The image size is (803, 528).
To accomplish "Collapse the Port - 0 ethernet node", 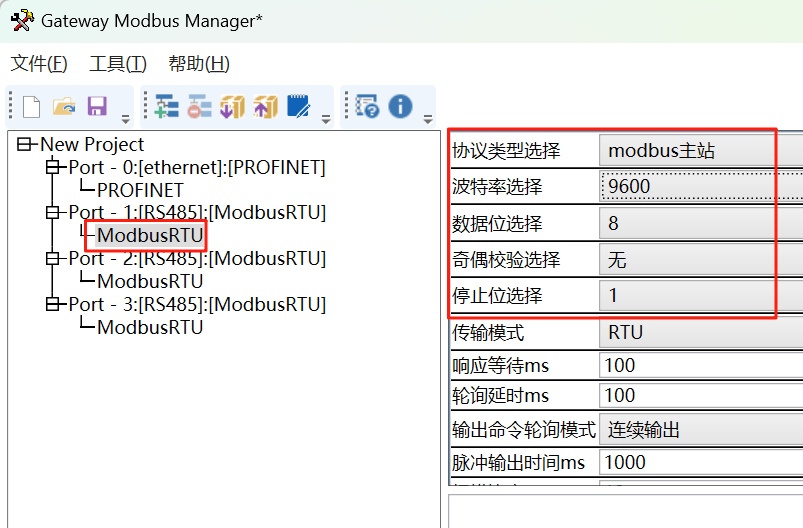I will coord(52,167).
